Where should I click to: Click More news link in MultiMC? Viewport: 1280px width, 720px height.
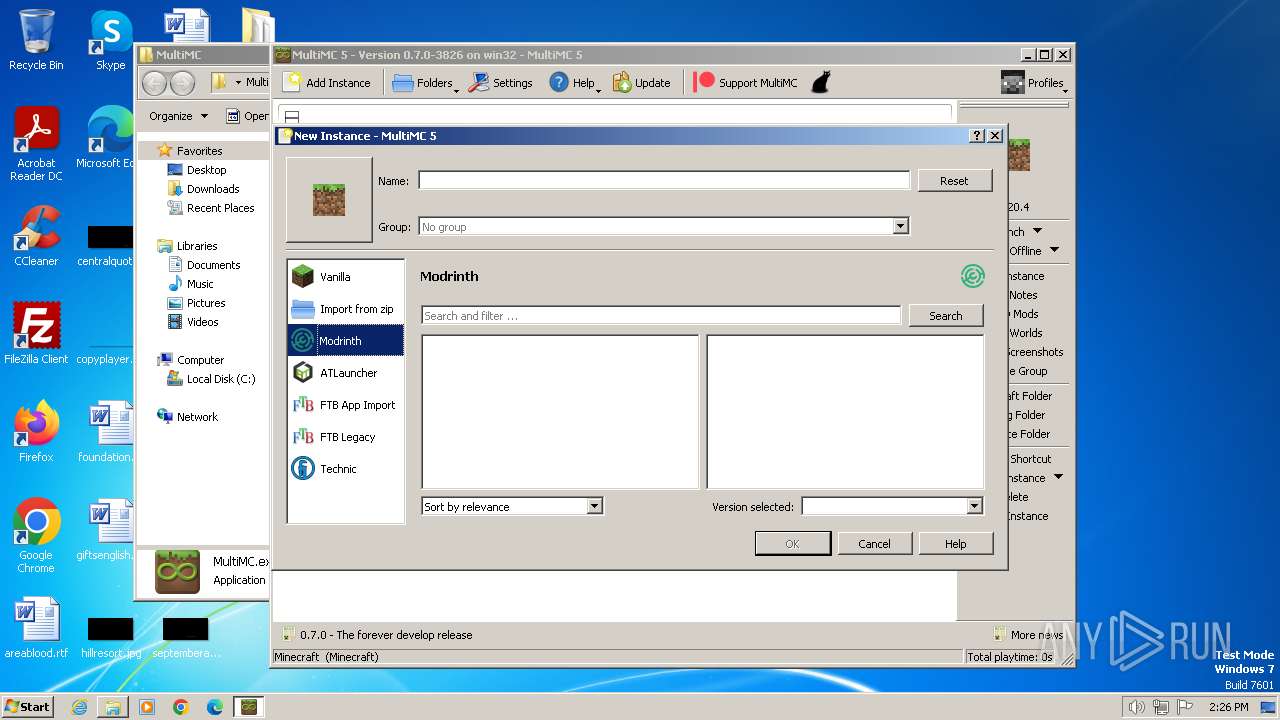1028,635
